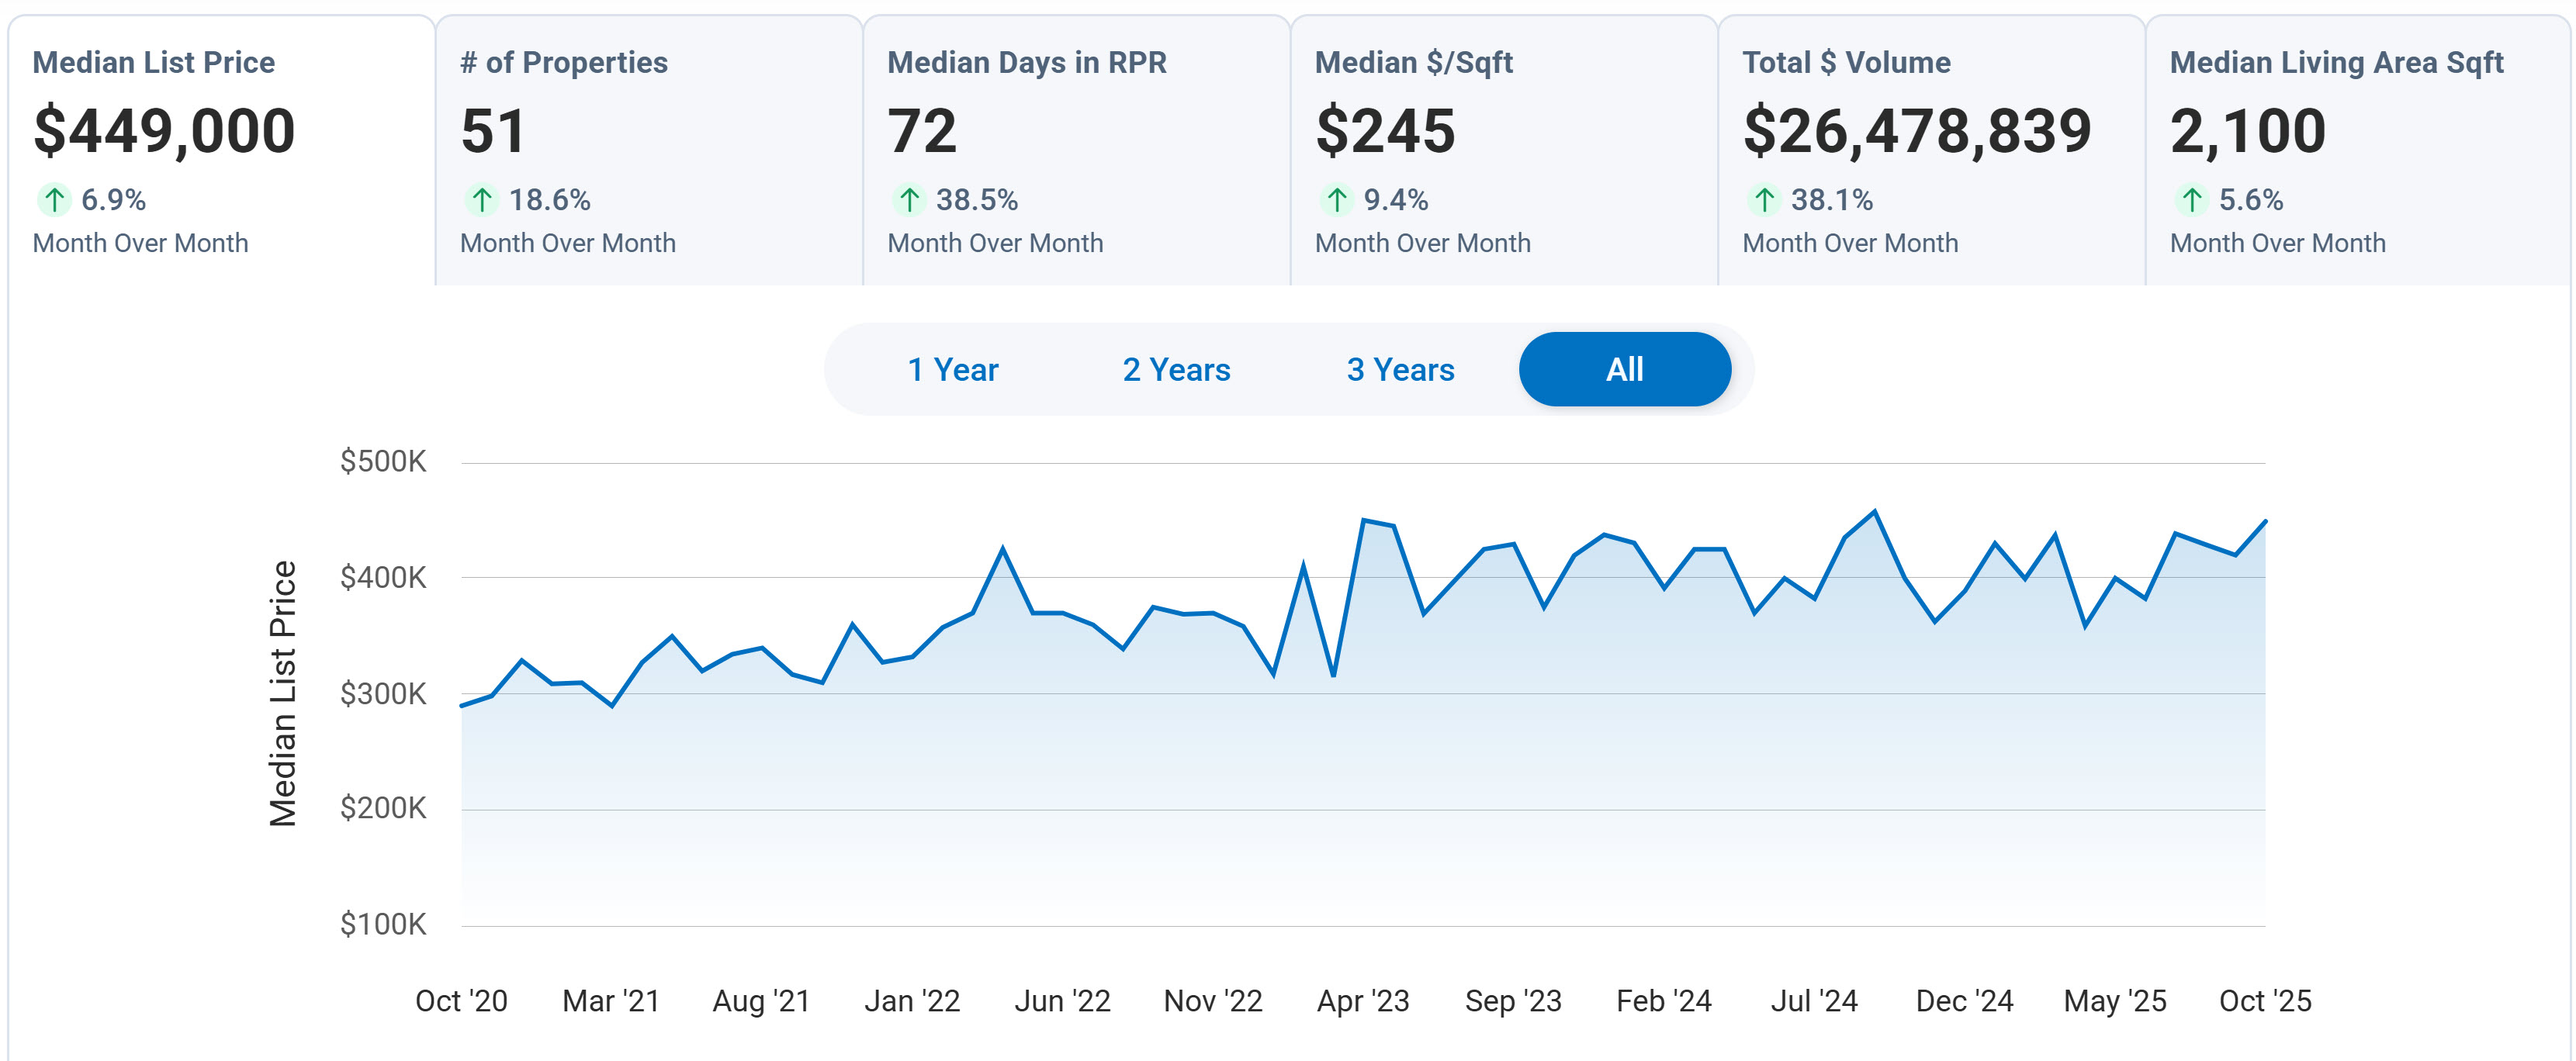Image resolution: width=2576 pixels, height=1061 pixels.
Task: Click green up arrow beside 18.6%
Action: coord(482,200)
